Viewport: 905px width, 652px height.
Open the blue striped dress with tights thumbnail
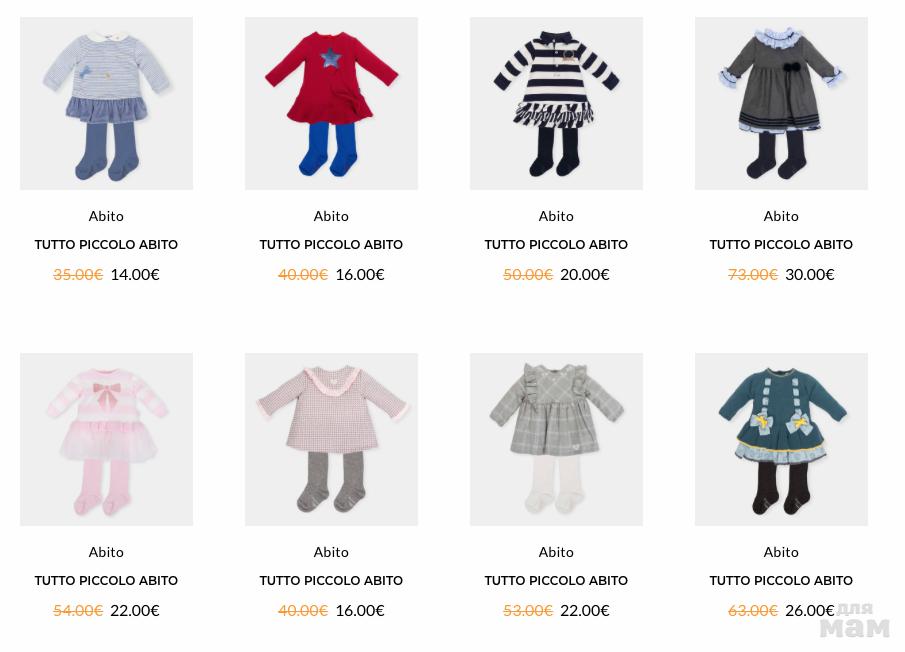coord(106,103)
